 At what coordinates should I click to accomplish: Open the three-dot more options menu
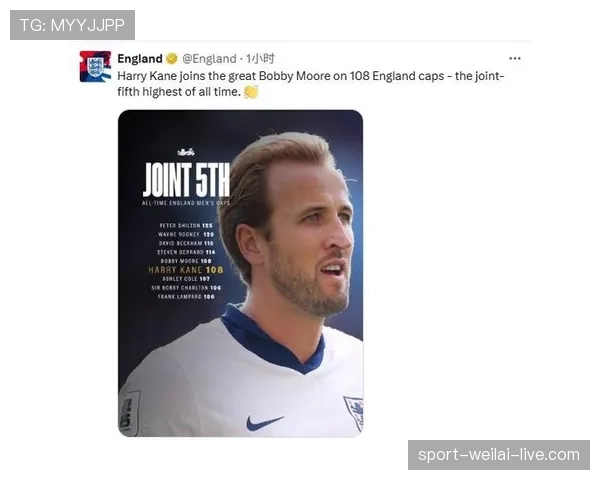pos(515,59)
